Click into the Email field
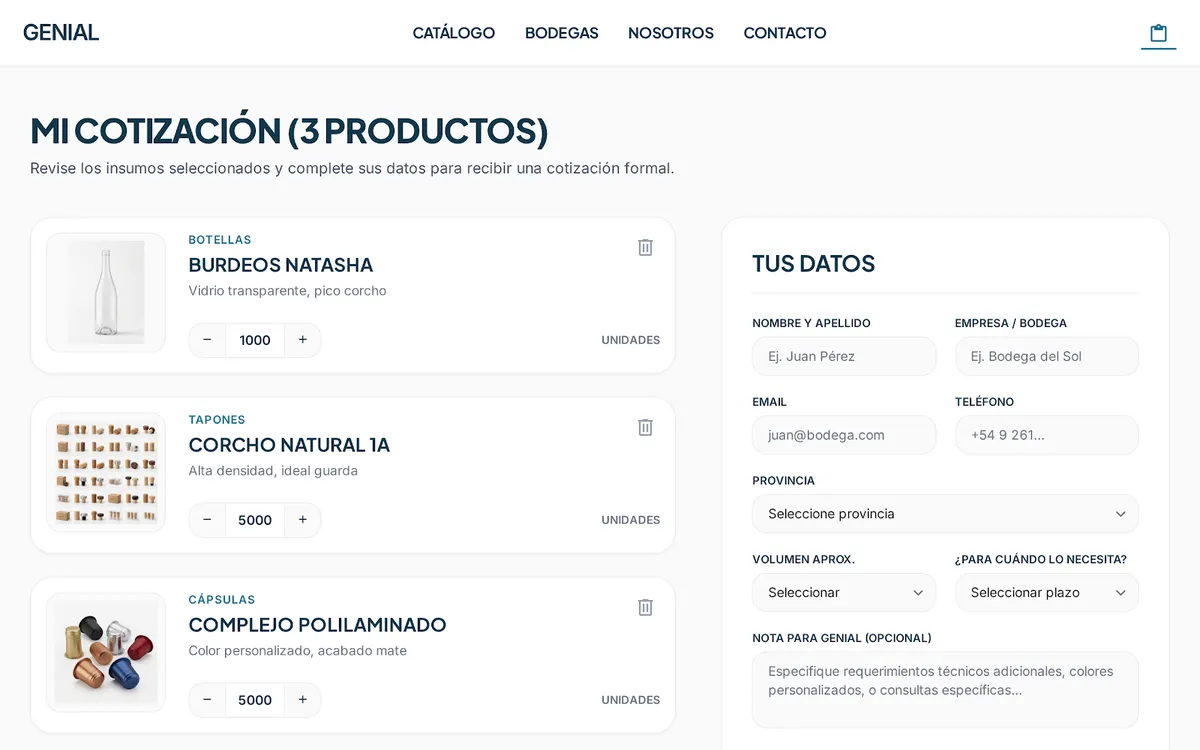 [844, 435]
